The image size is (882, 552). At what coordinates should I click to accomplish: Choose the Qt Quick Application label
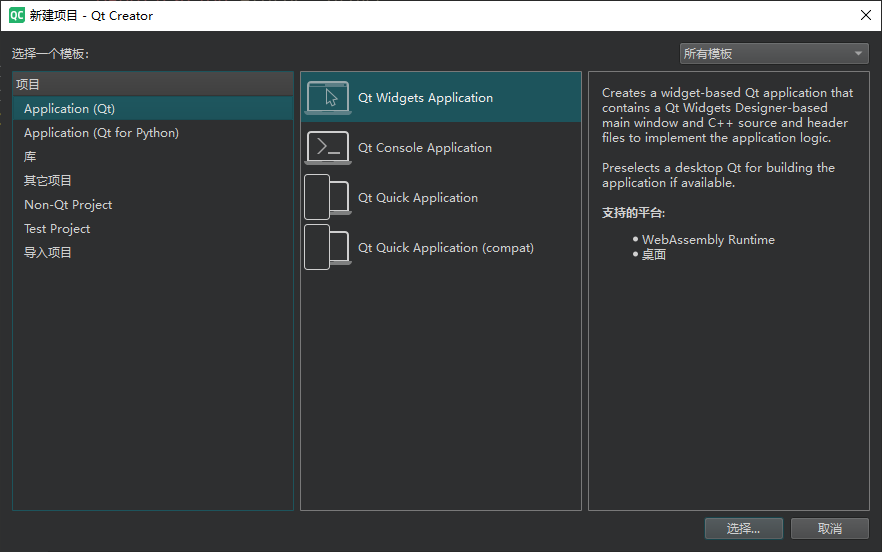tap(418, 198)
